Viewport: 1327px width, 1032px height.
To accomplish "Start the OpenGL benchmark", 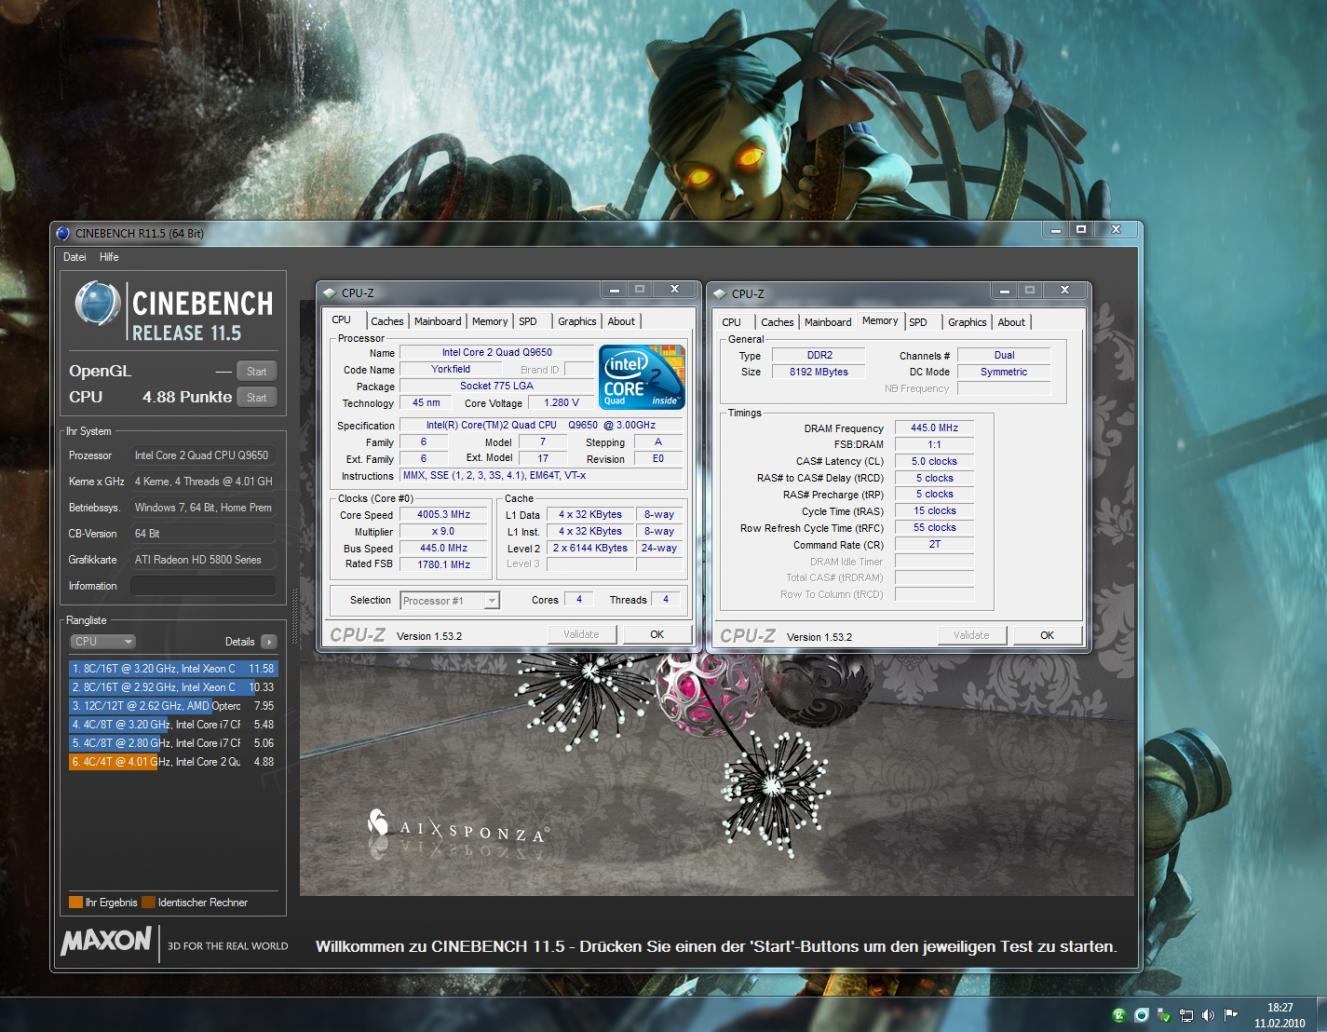I will point(256,371).
